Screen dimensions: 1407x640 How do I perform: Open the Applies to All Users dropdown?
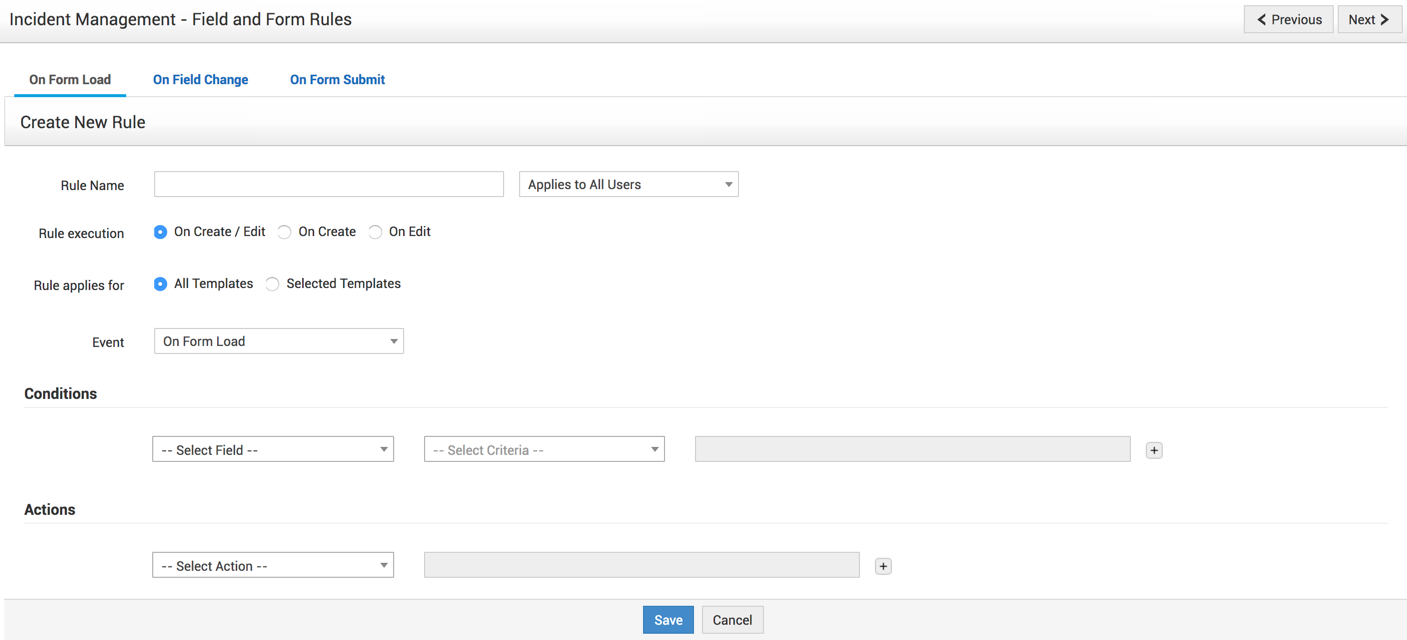[x=629, y=184]
